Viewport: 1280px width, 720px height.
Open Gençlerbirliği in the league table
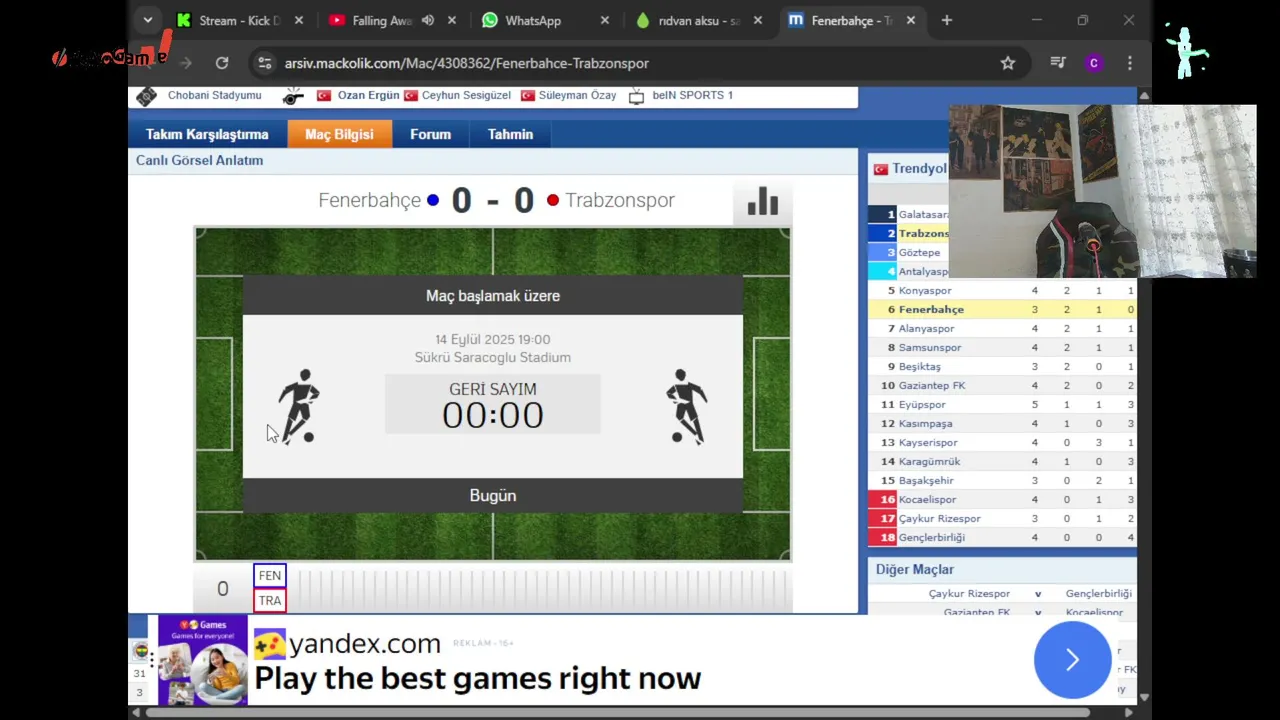pyautogui.click(x=932, y=537)
